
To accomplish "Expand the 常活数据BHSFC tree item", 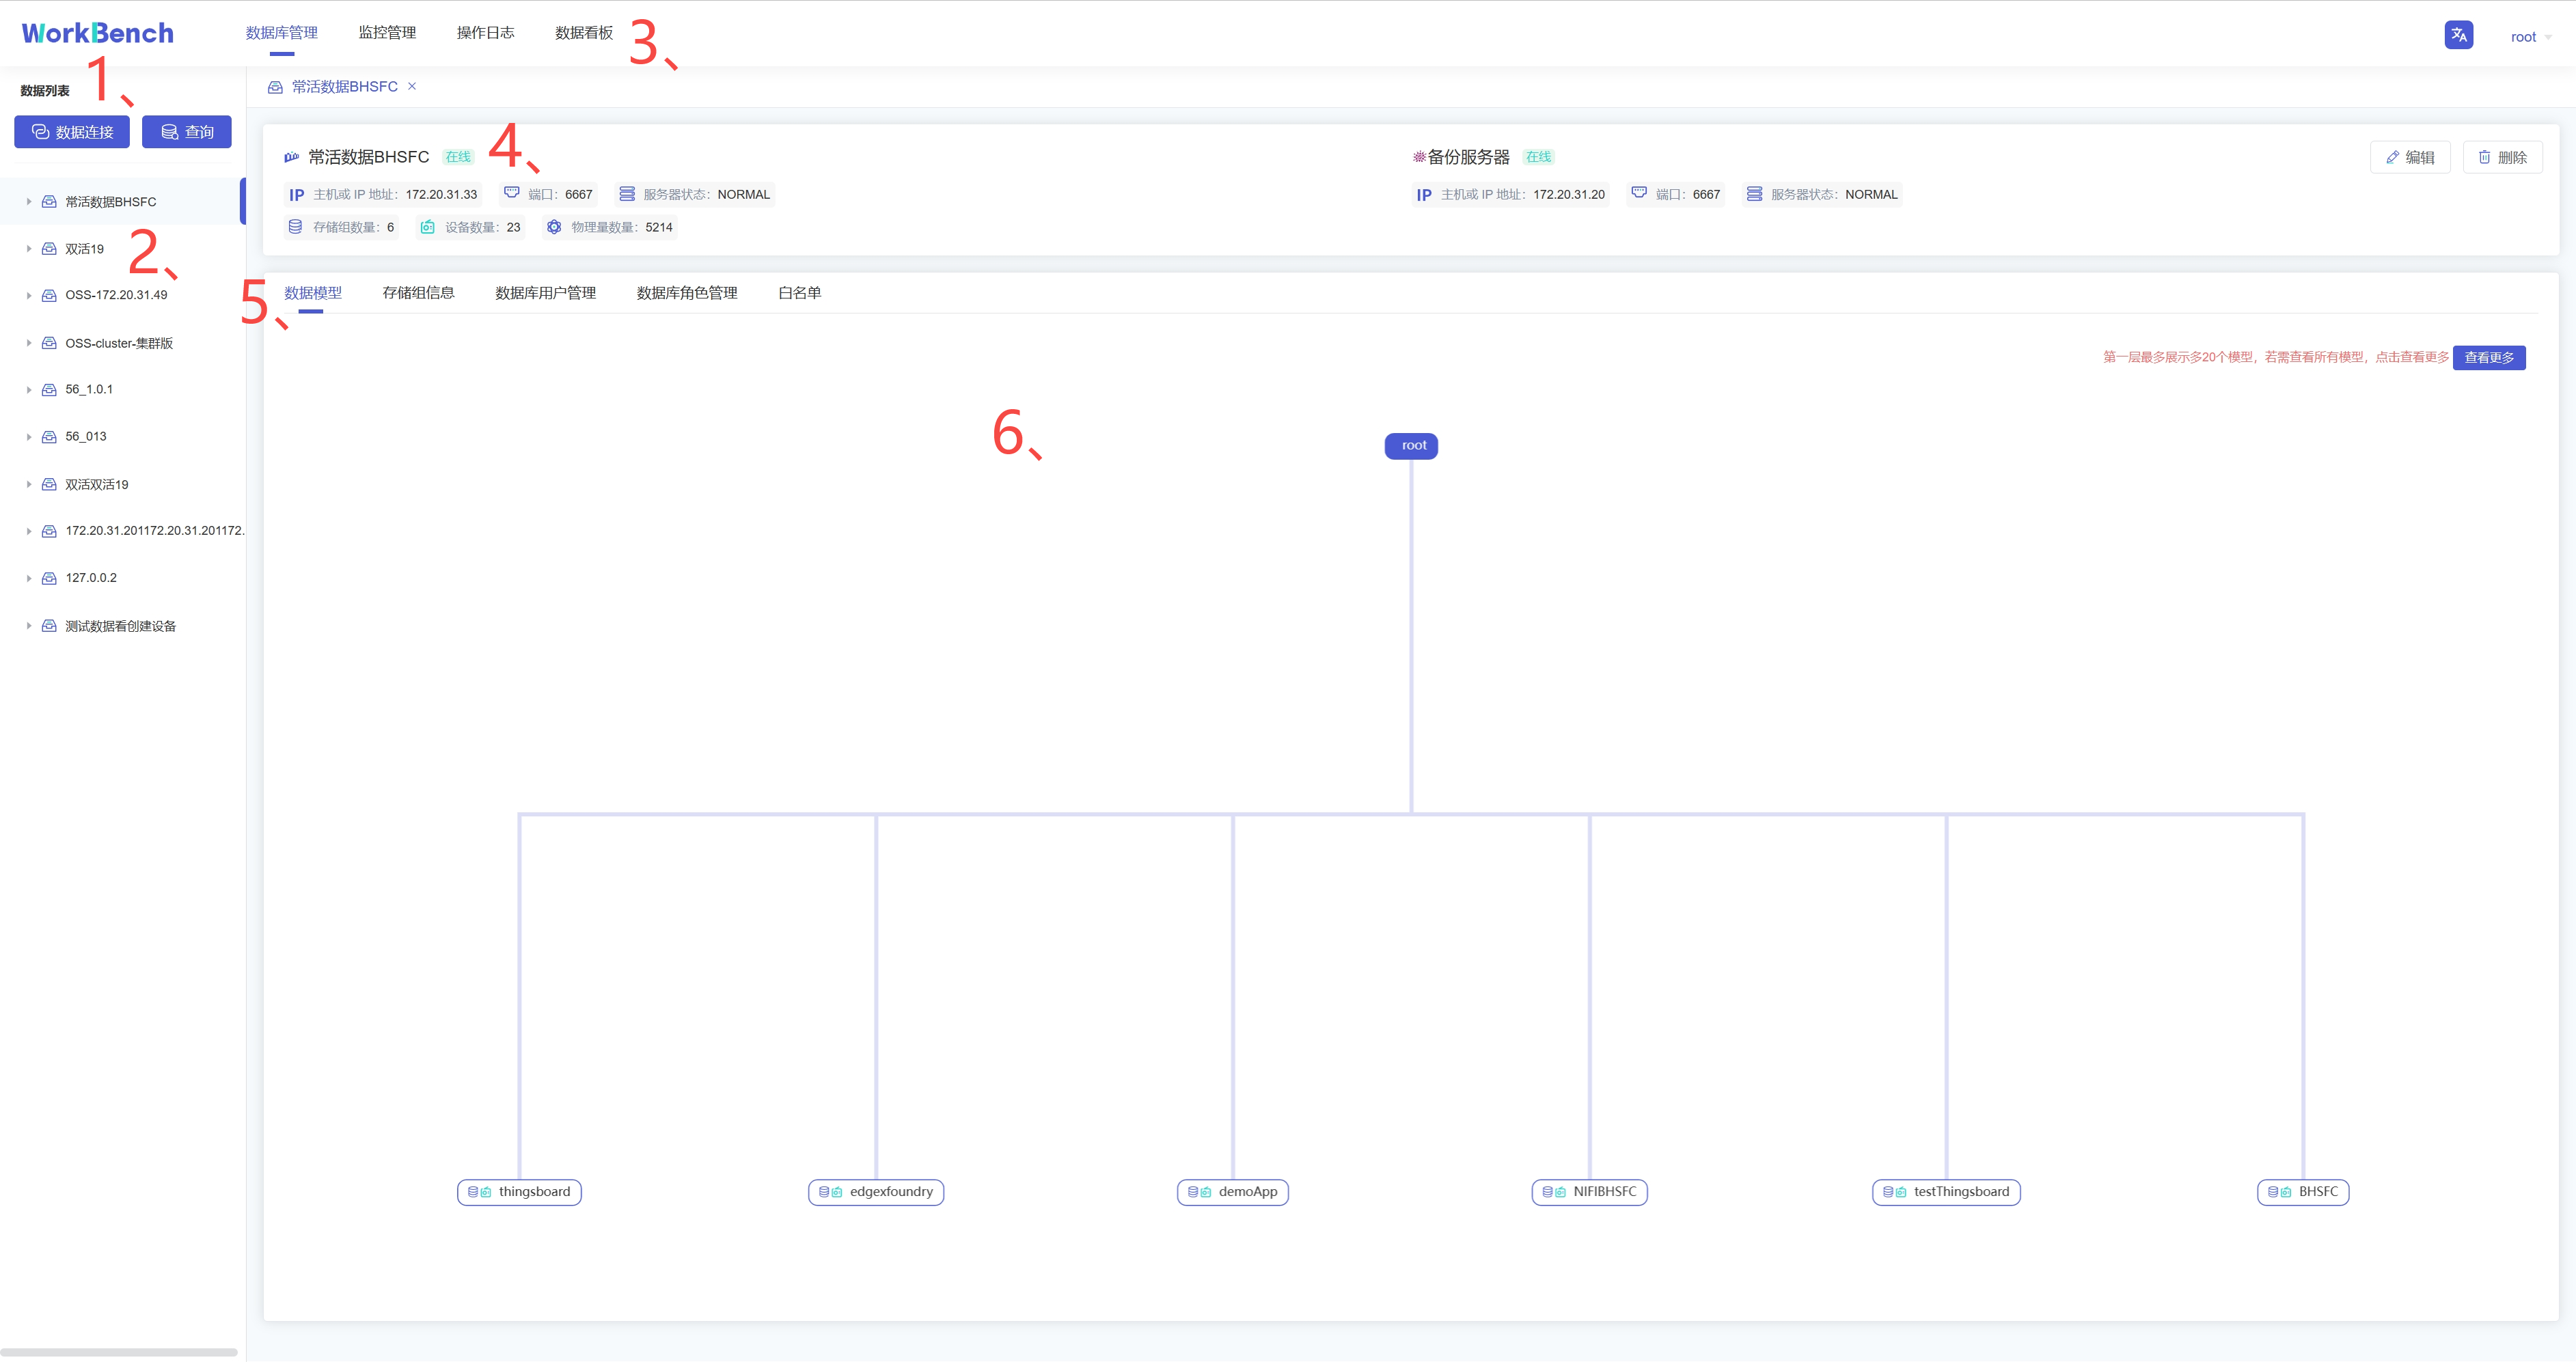I will [x=29, y=202].
